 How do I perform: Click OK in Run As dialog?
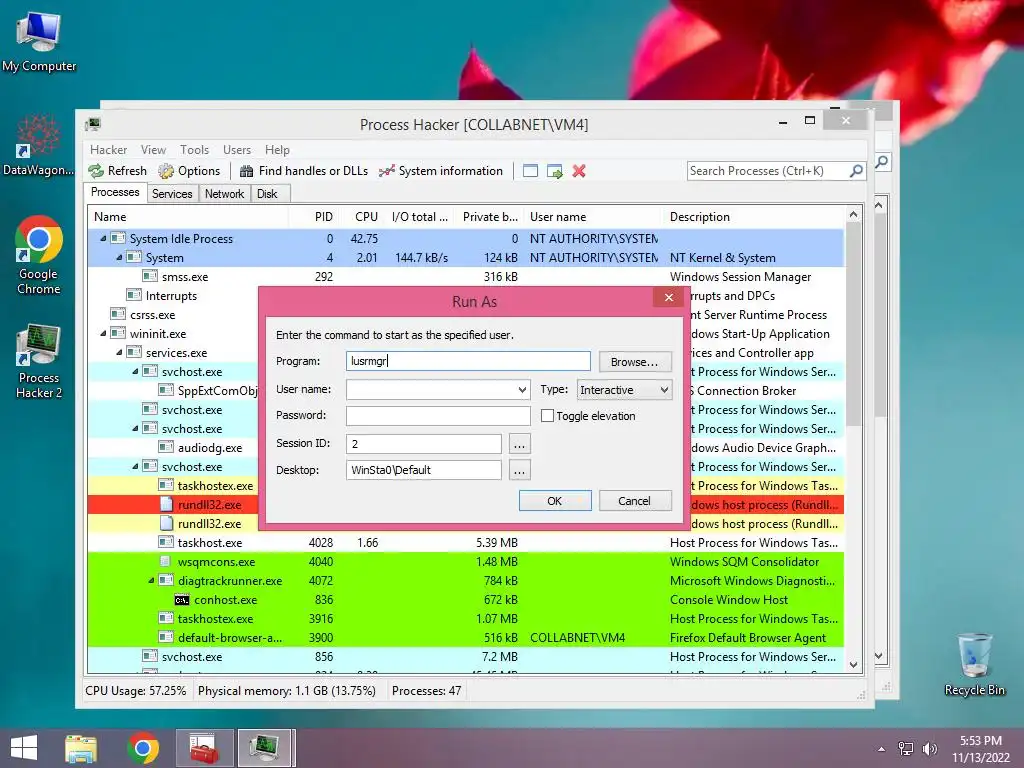pos(554,501)
